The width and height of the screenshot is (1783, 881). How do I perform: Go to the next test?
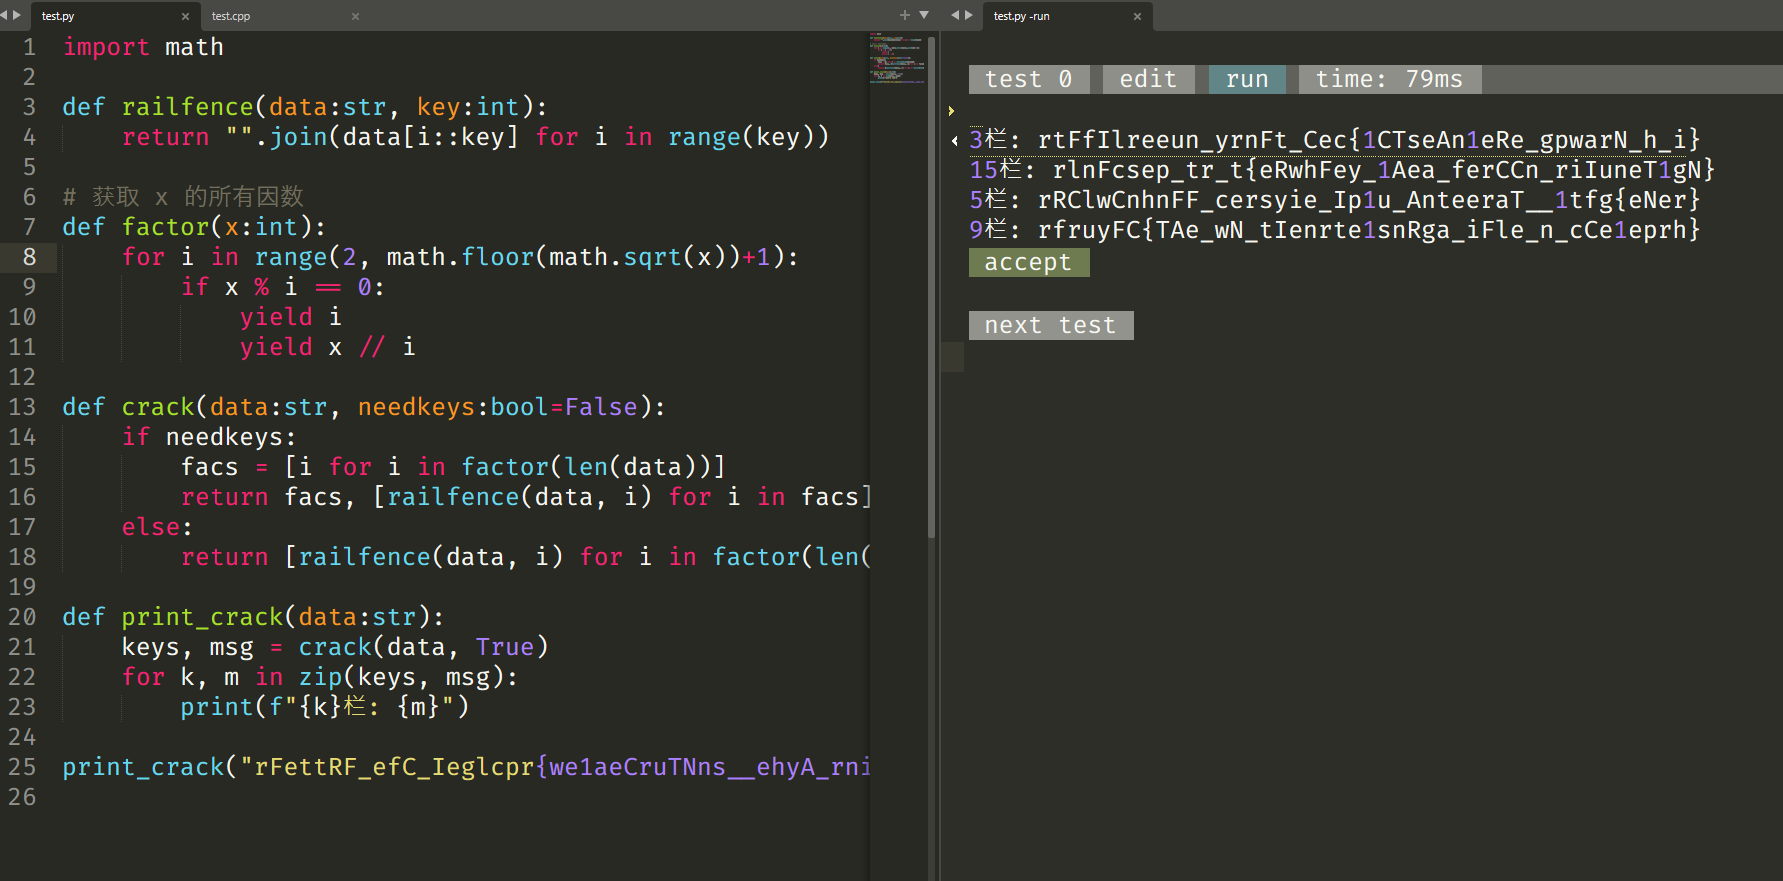pos(1050,325)
